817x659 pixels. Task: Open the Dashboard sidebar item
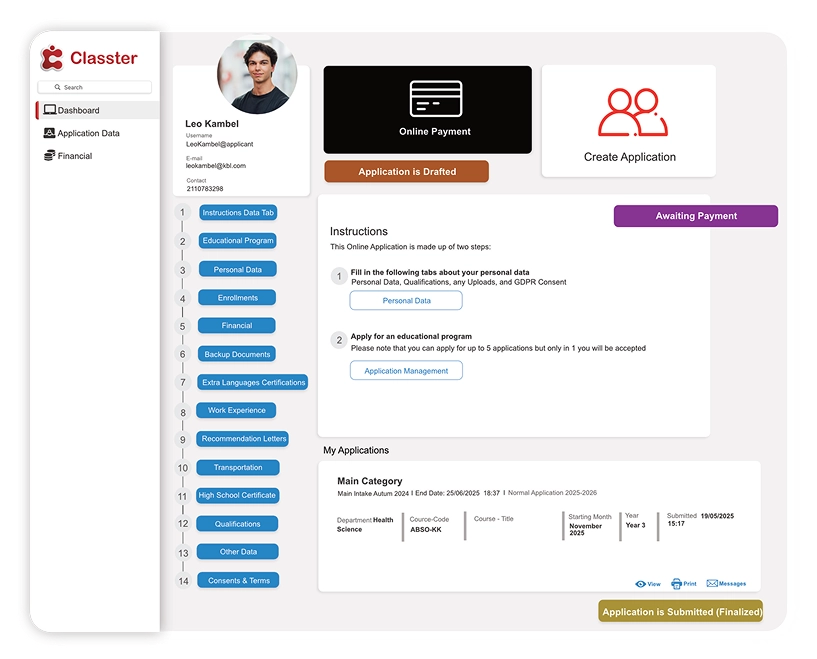pos(78,111)
